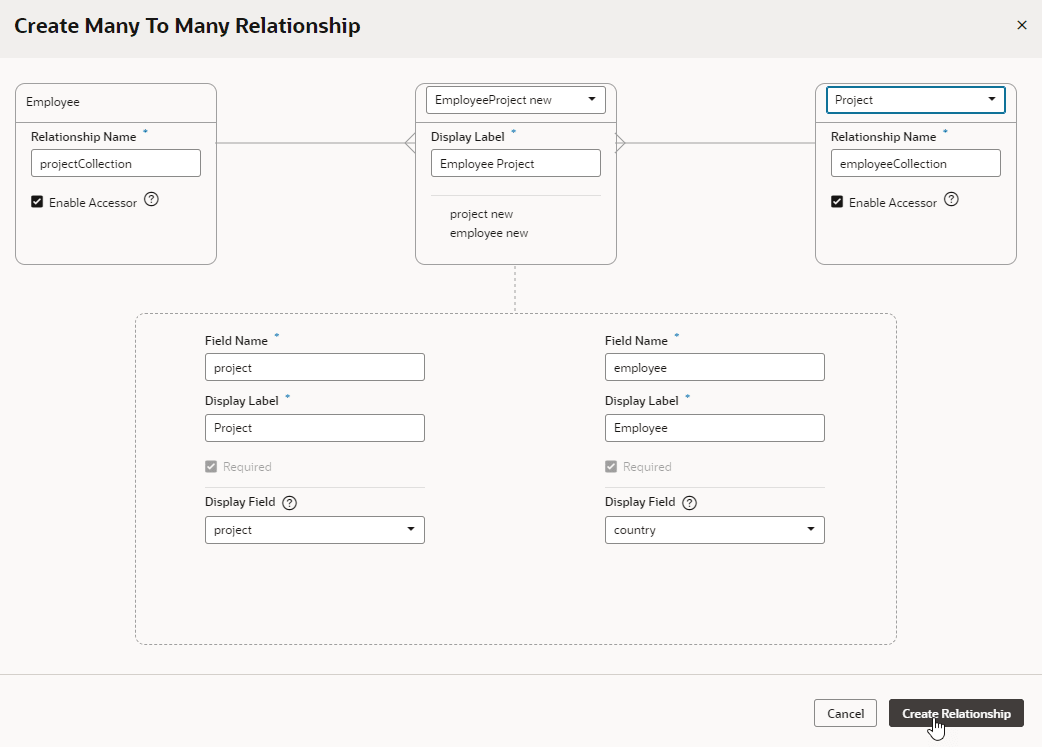
Task: Select the 'employee new' field entry
Action: coord(489,233)
